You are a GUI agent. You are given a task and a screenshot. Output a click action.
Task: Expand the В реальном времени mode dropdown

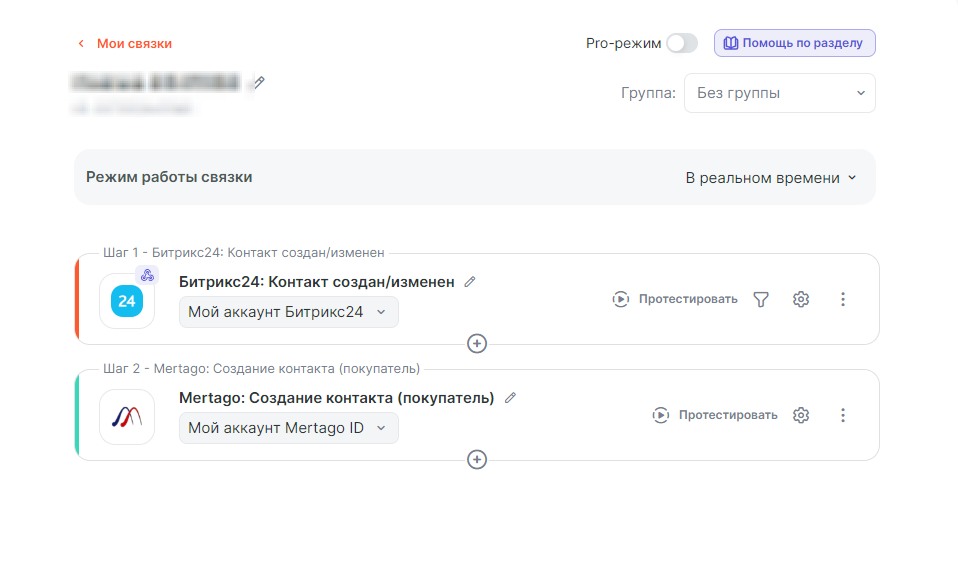tap(770, 177)
